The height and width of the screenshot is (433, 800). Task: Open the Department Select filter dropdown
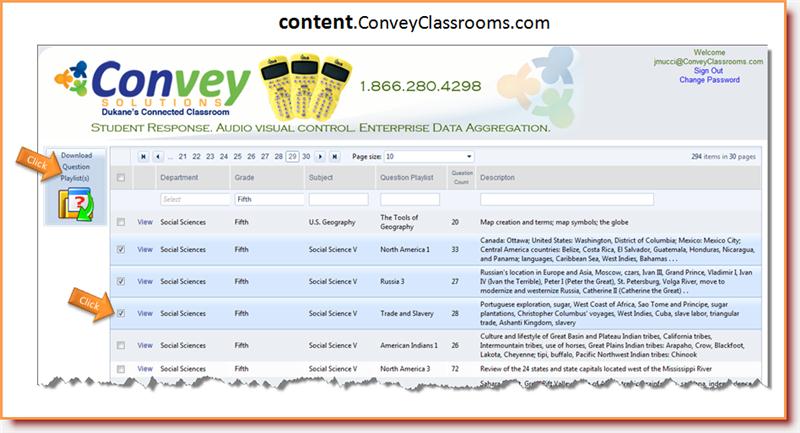pos(195,199)
